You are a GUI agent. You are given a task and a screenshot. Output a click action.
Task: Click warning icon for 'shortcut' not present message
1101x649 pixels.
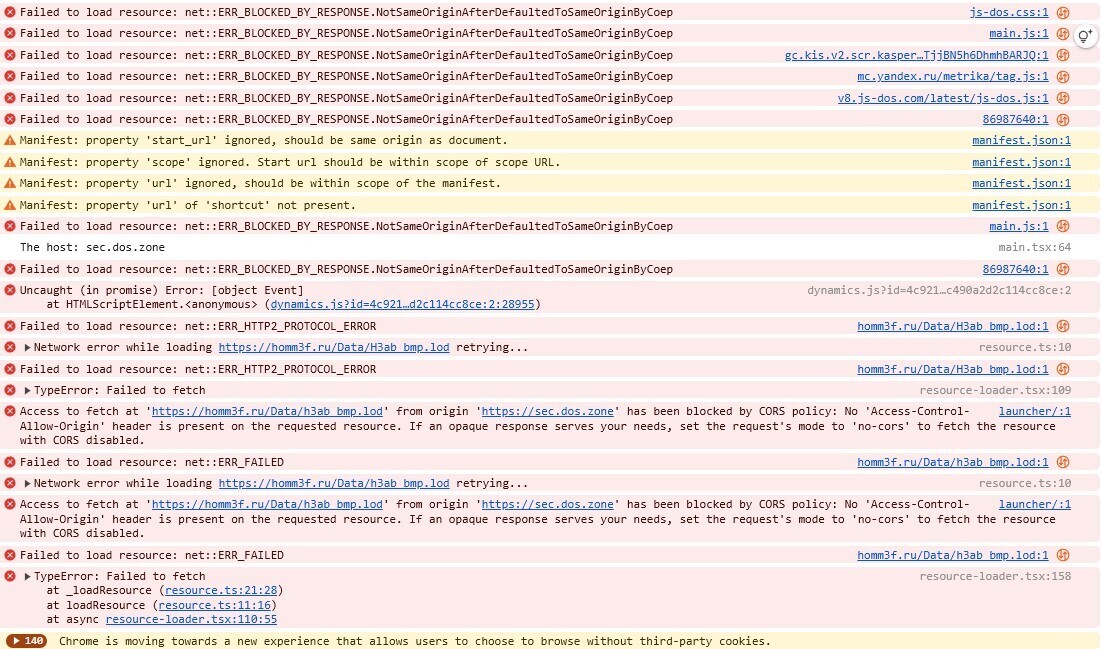tap(10, 205)
